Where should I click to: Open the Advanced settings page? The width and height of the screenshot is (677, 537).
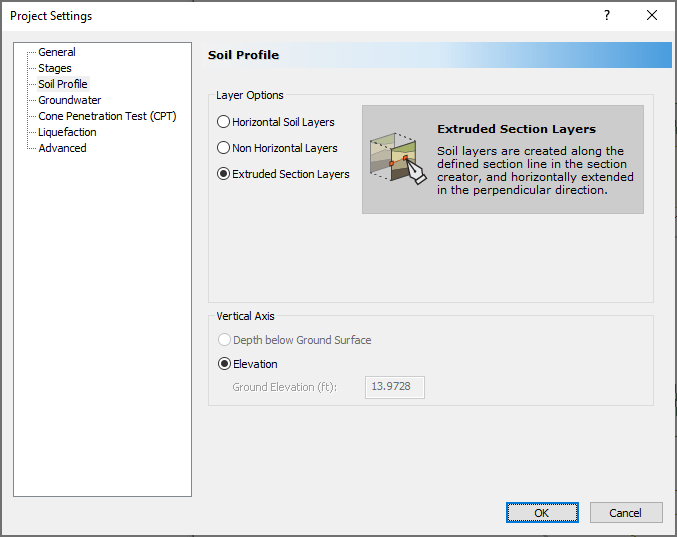[x=62, y=148]
